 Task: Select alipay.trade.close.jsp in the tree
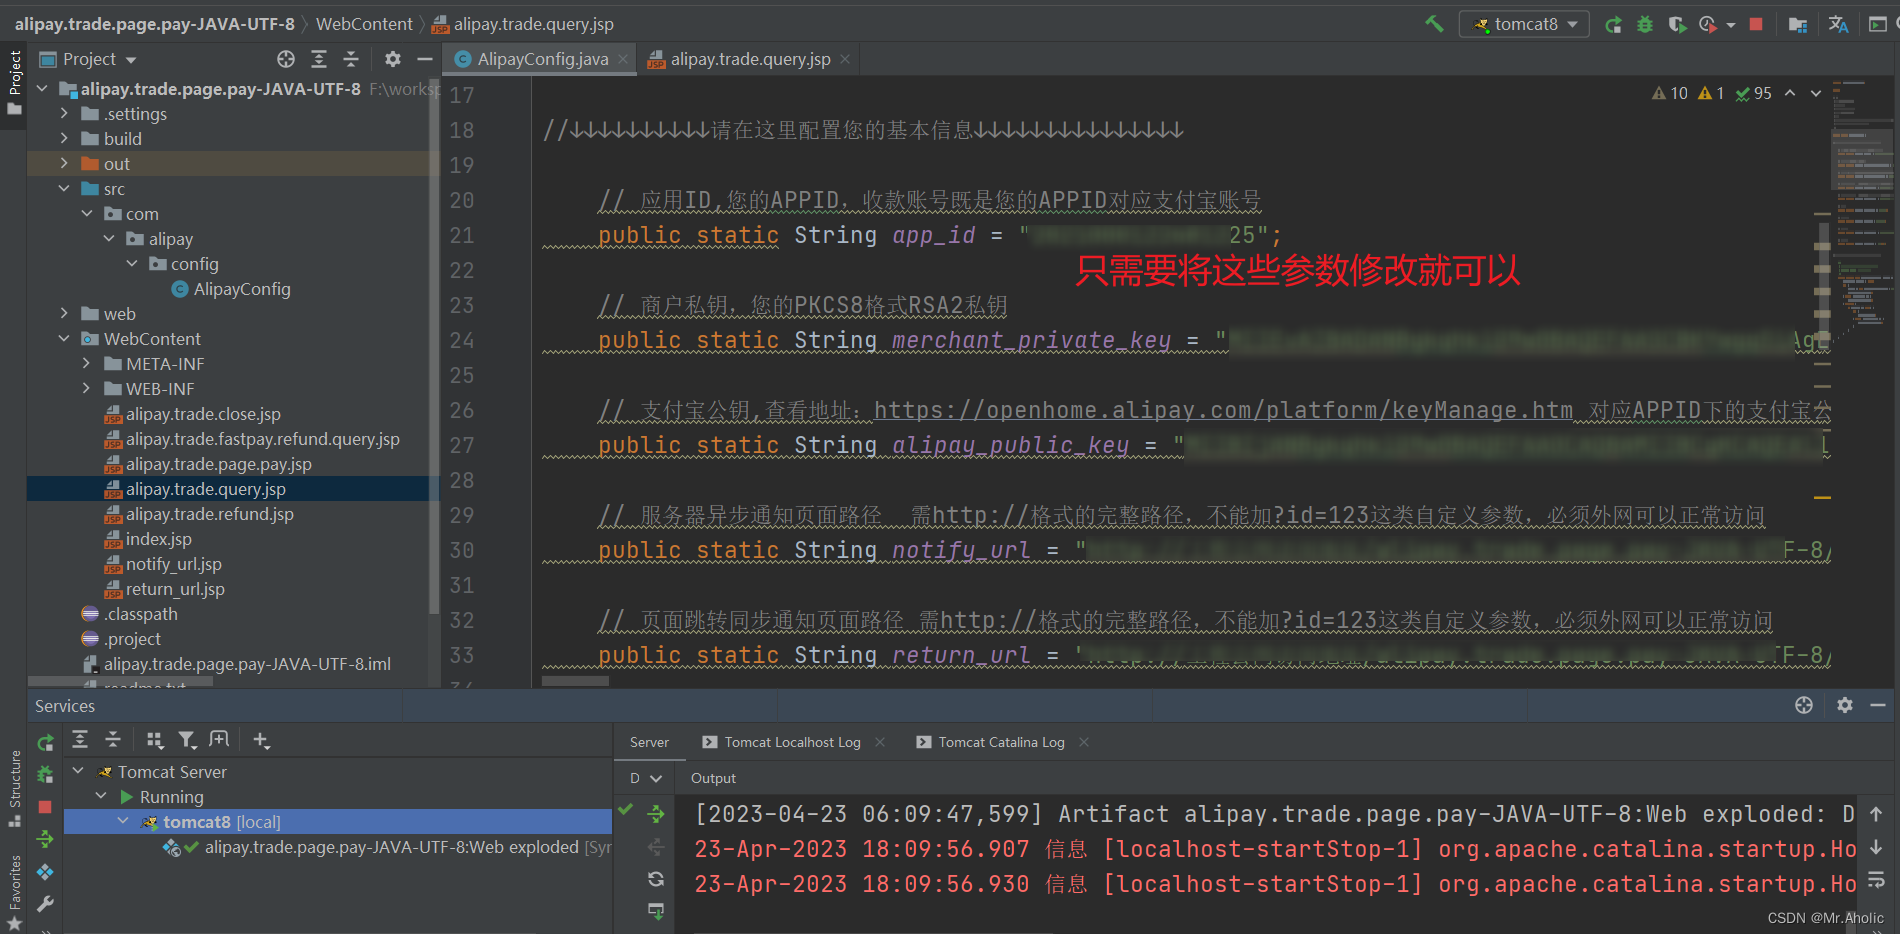(x=203, y=414)
